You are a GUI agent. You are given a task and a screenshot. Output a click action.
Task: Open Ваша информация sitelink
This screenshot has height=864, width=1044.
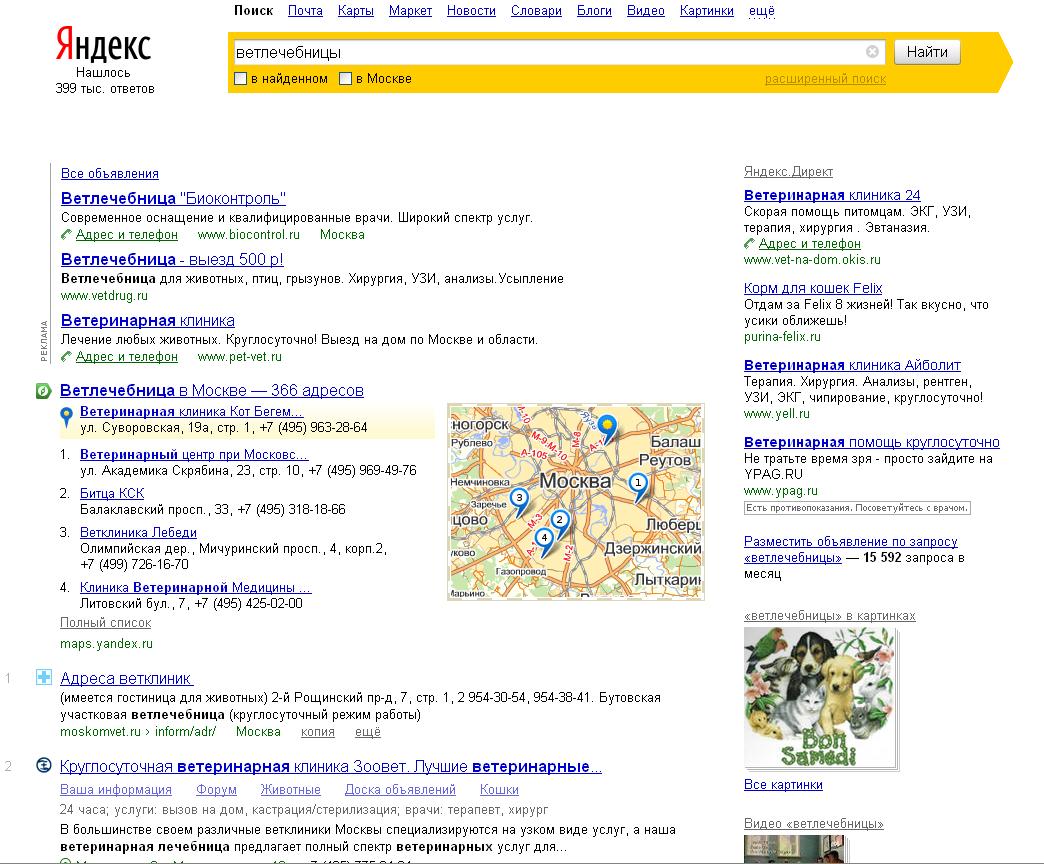point(116,789)
